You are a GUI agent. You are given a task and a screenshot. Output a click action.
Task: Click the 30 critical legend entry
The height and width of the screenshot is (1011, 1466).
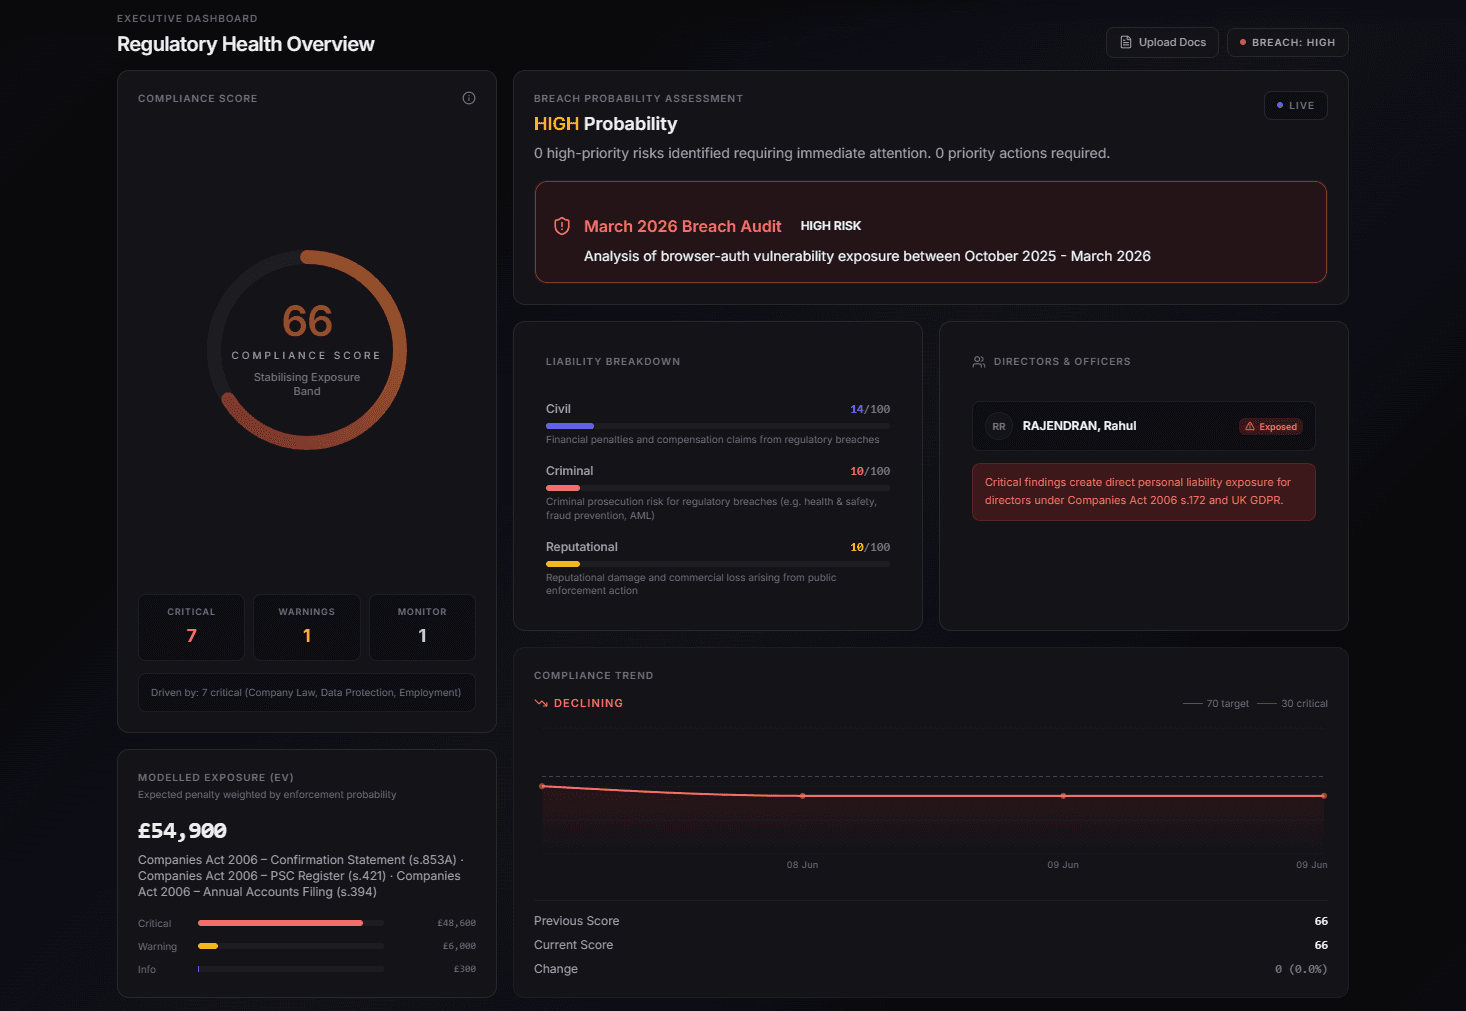1293,704
